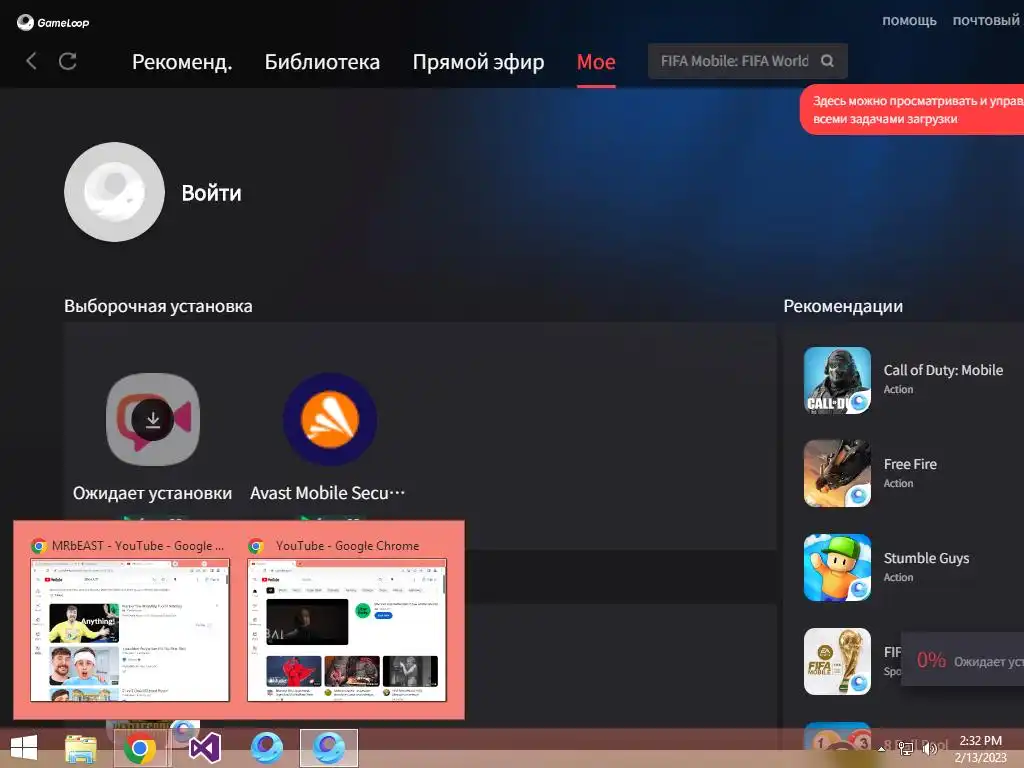Open Visual Studio from the taskbar
The height and width of the screenshot is (768, 1024).
point(204,748)
